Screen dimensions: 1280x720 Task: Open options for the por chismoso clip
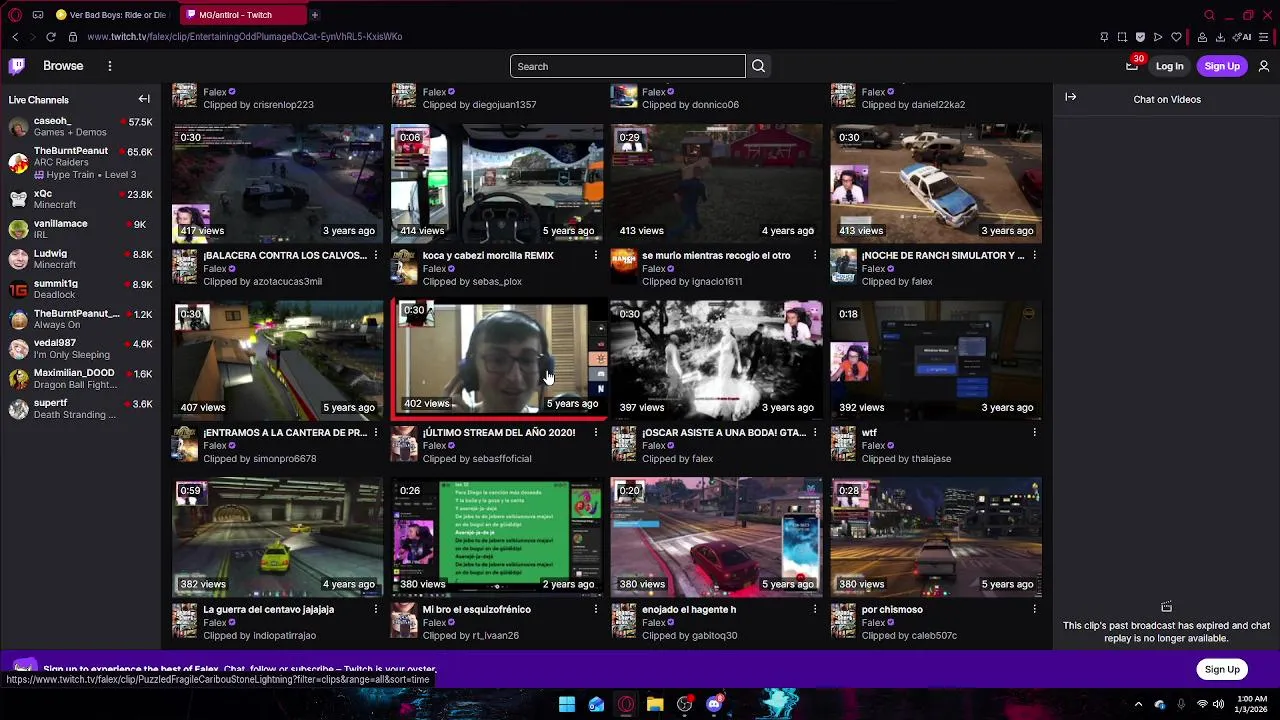click(x=1034, y=609)
